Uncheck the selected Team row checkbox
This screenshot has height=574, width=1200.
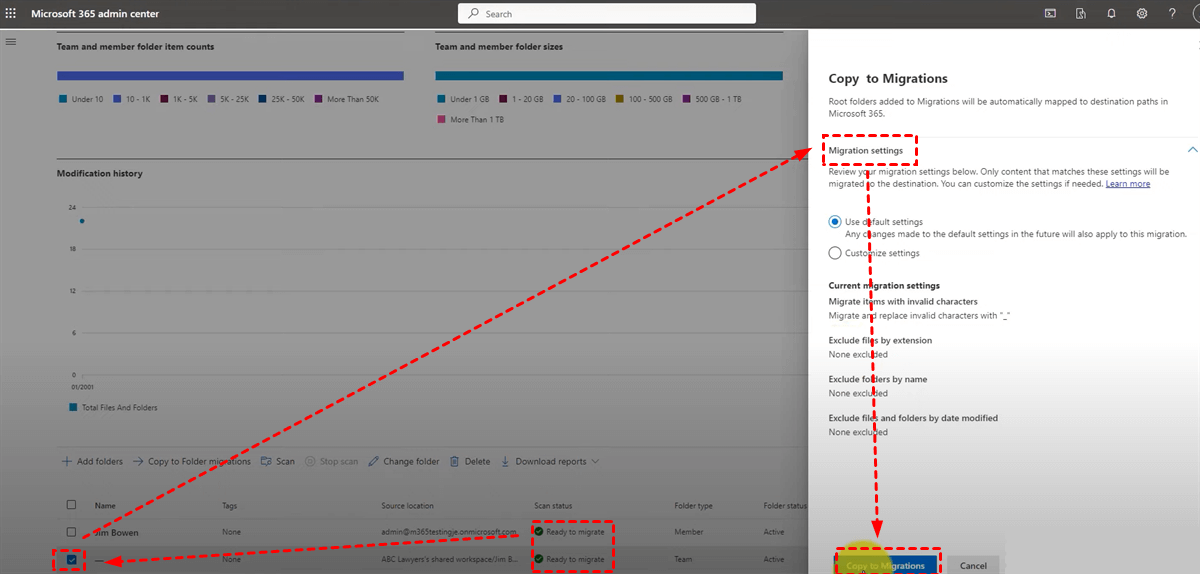tap(71, 559)
